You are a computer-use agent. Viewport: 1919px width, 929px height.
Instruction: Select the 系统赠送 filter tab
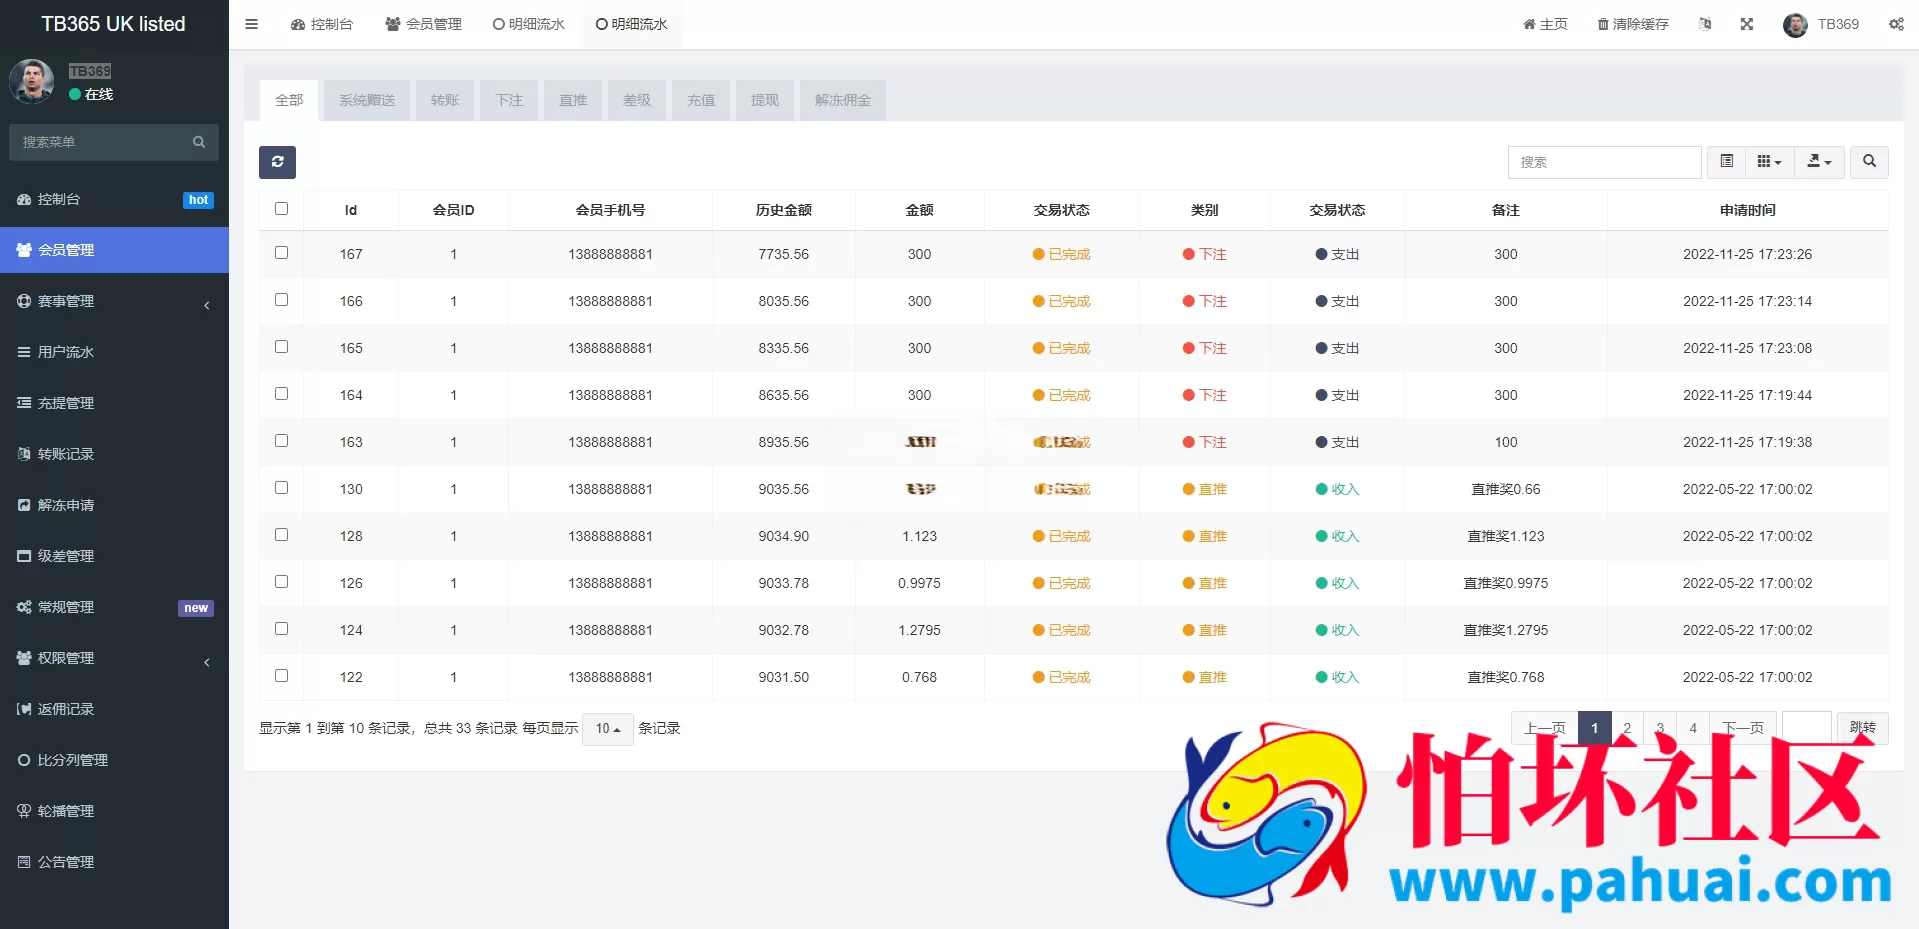coord(367,100)
